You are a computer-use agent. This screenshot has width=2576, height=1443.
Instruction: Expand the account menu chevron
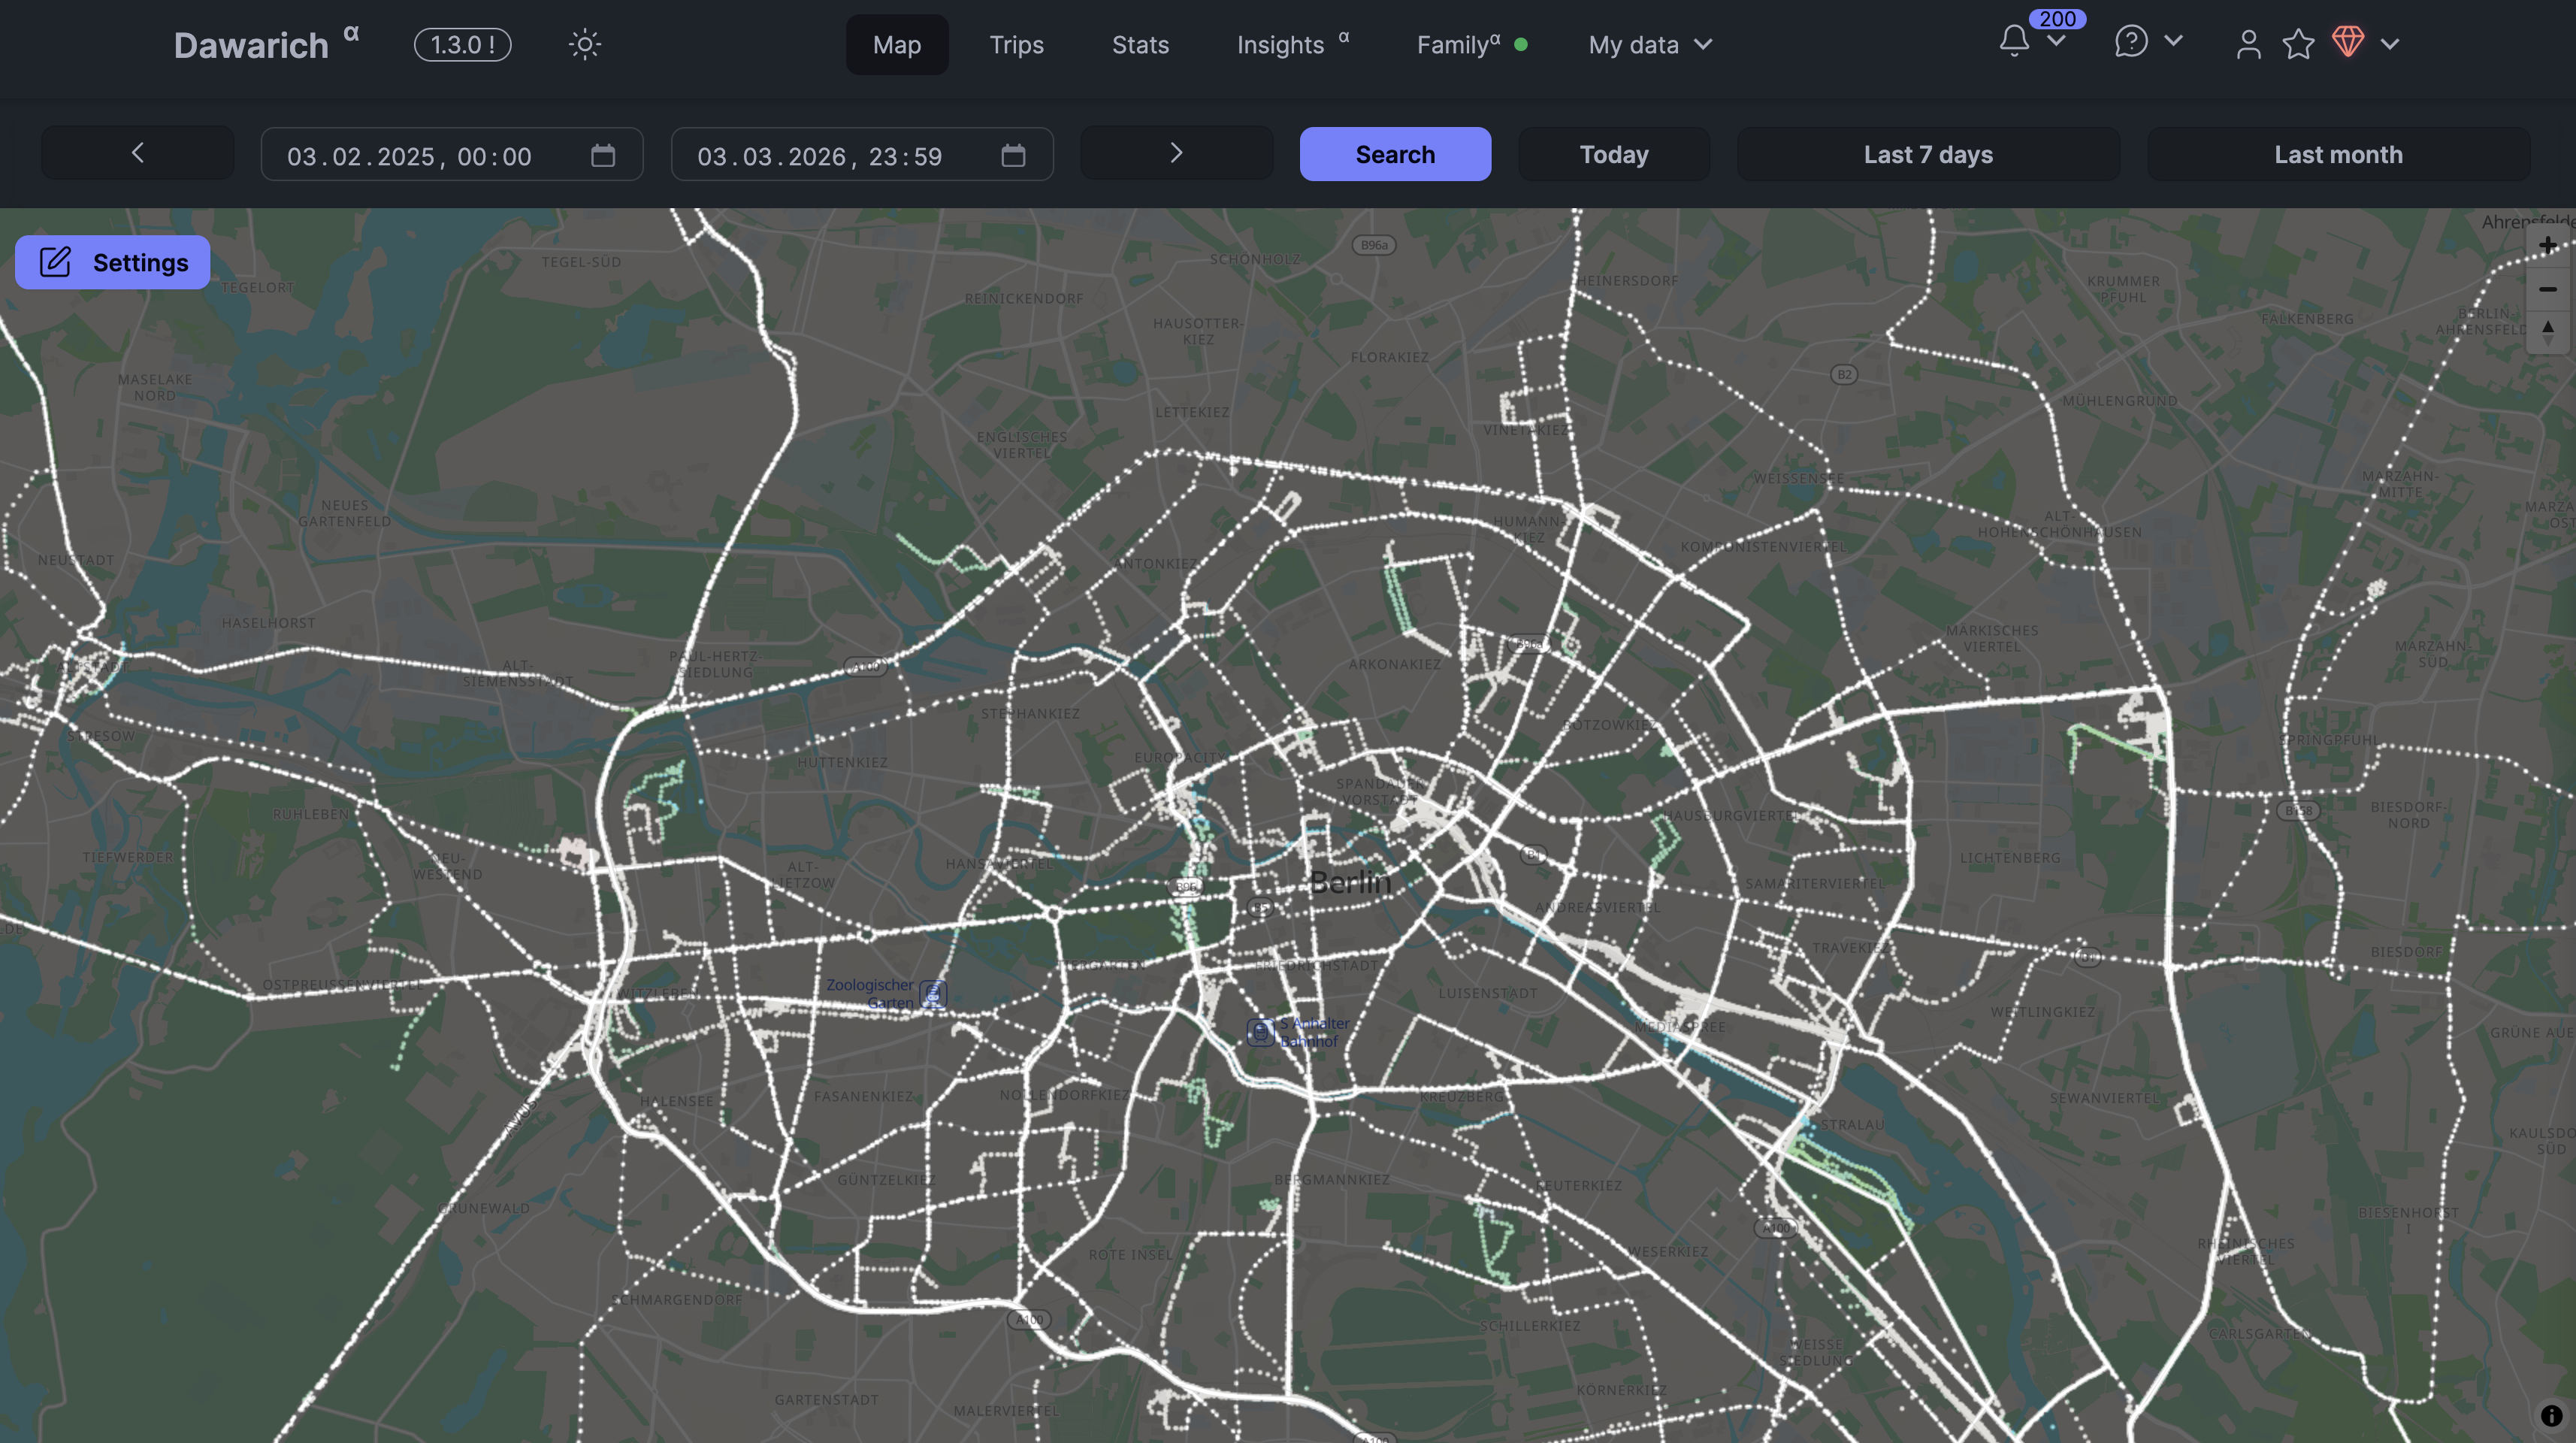coord(2390,44)
